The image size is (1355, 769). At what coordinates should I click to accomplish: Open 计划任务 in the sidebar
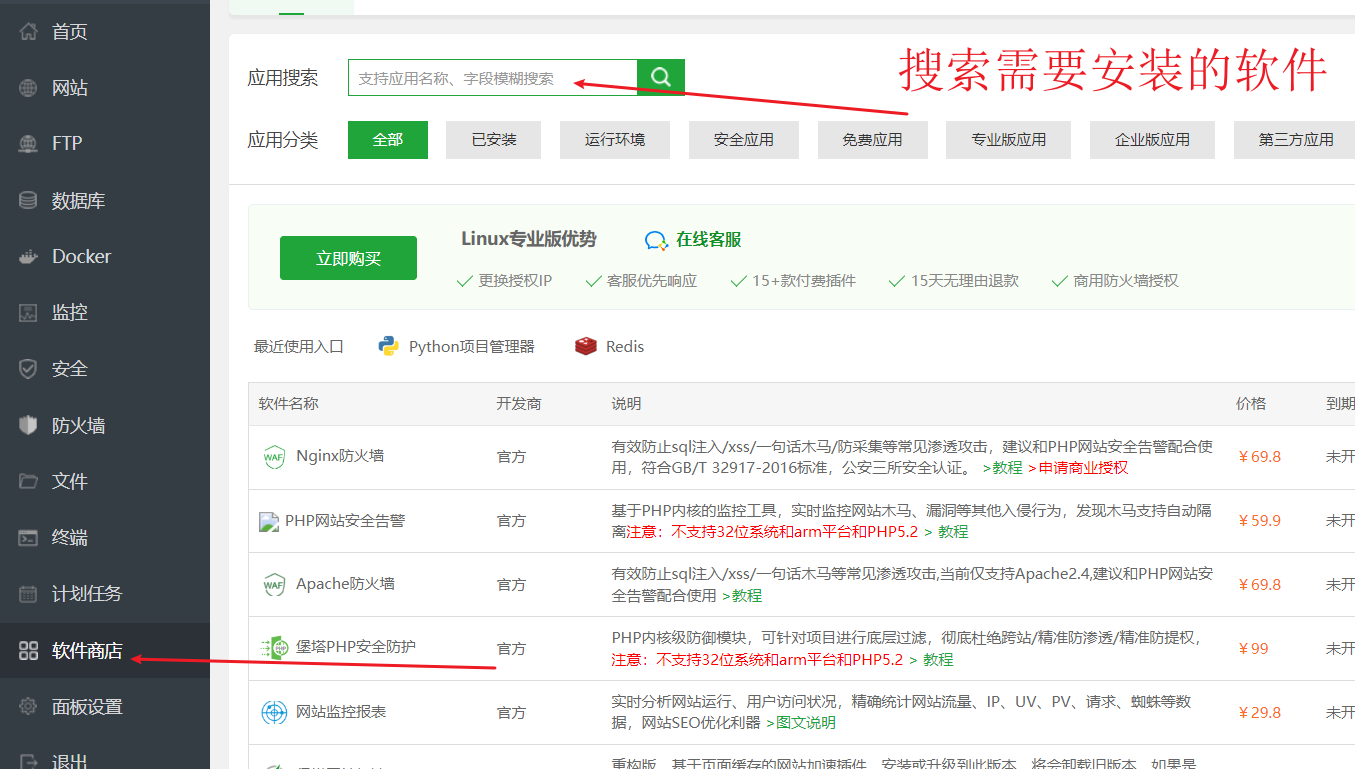tap(87, 594)
